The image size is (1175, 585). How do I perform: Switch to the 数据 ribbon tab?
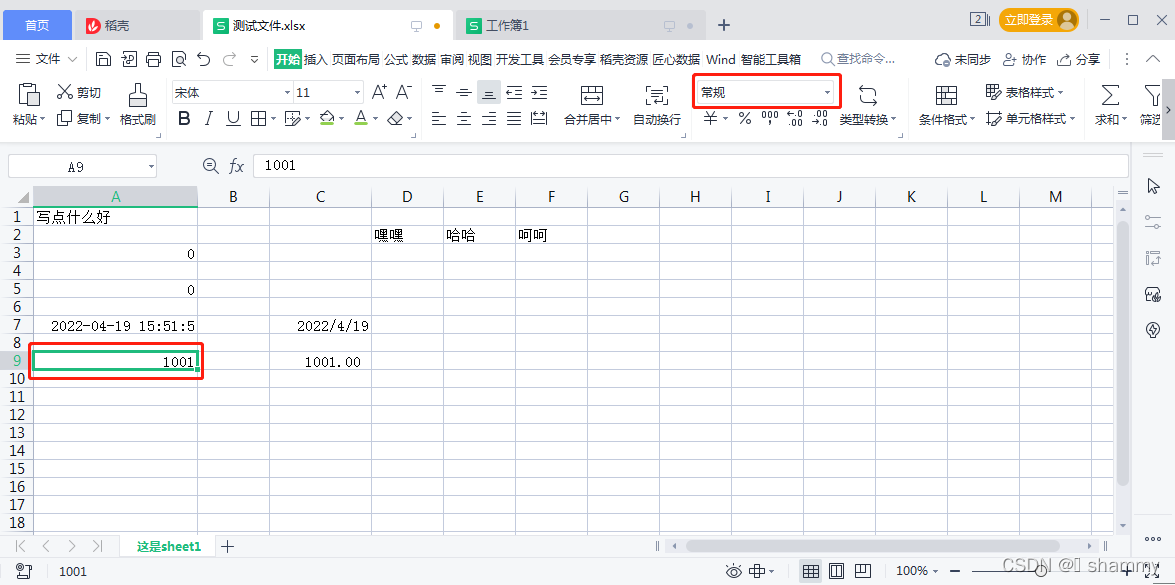425,59
